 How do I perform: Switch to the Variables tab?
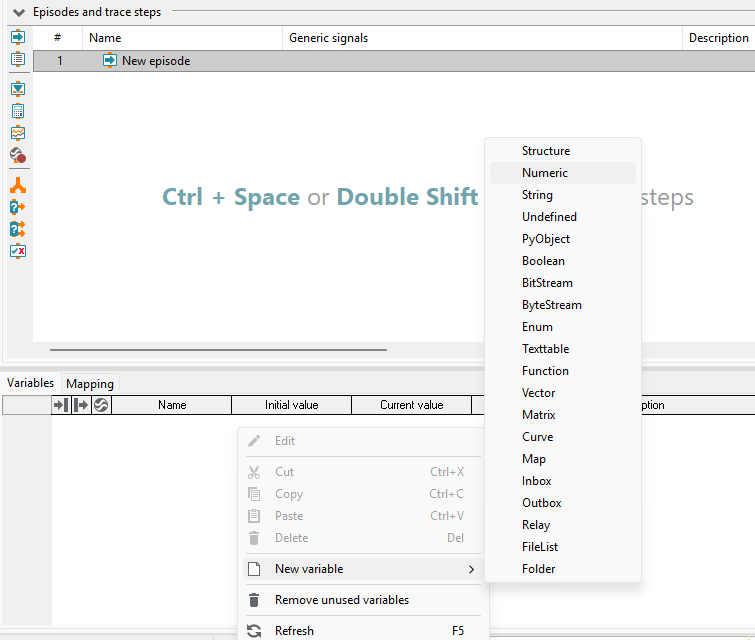coord(30,383)
